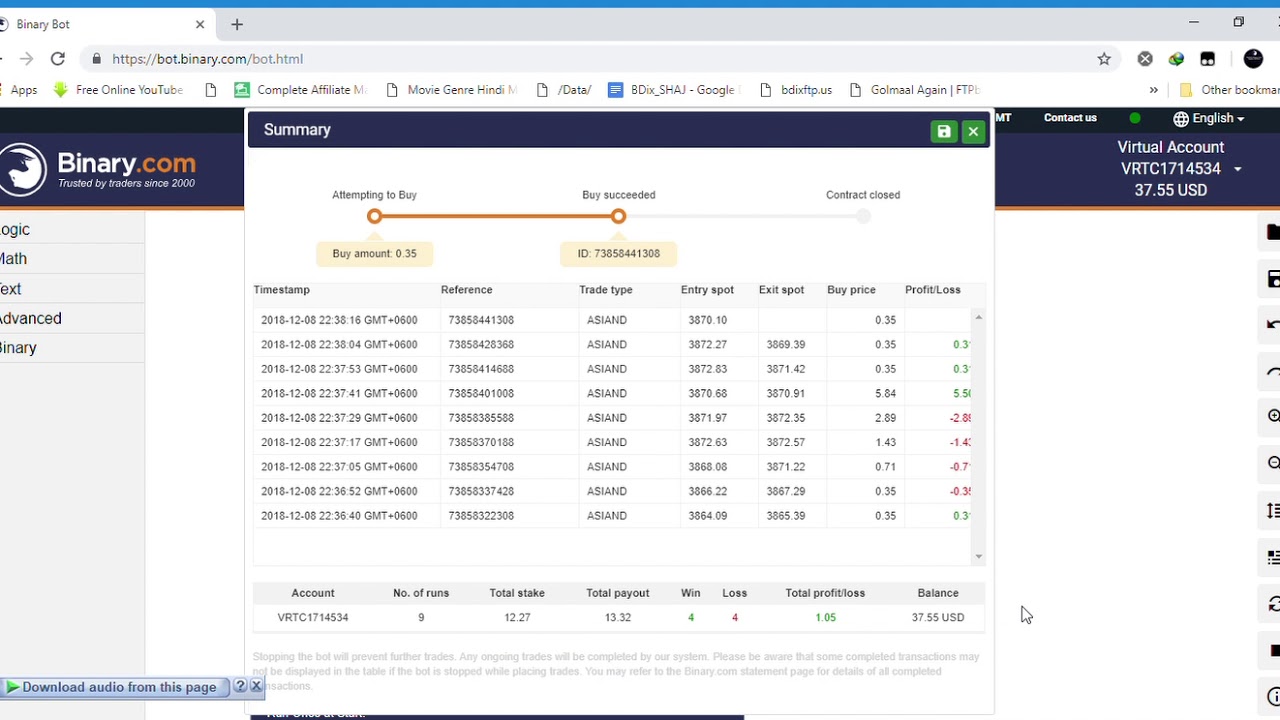
Task: Click the green connection status indicator
Action: [x=1135, y=118]
